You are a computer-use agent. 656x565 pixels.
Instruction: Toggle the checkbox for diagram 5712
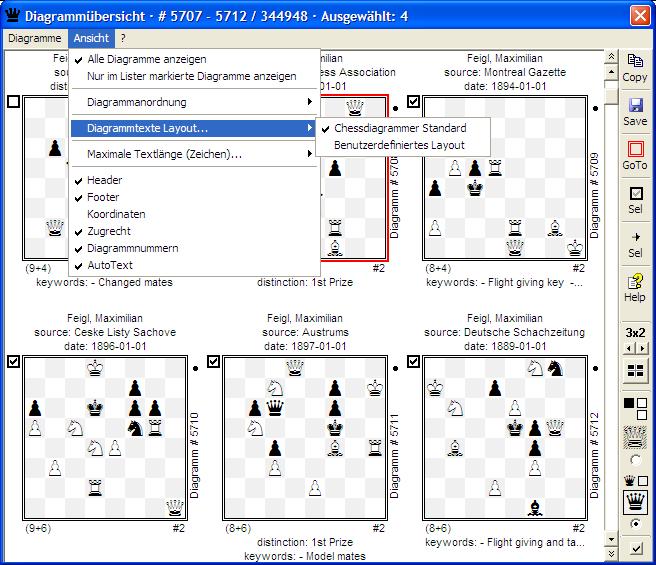click(413, 362)
